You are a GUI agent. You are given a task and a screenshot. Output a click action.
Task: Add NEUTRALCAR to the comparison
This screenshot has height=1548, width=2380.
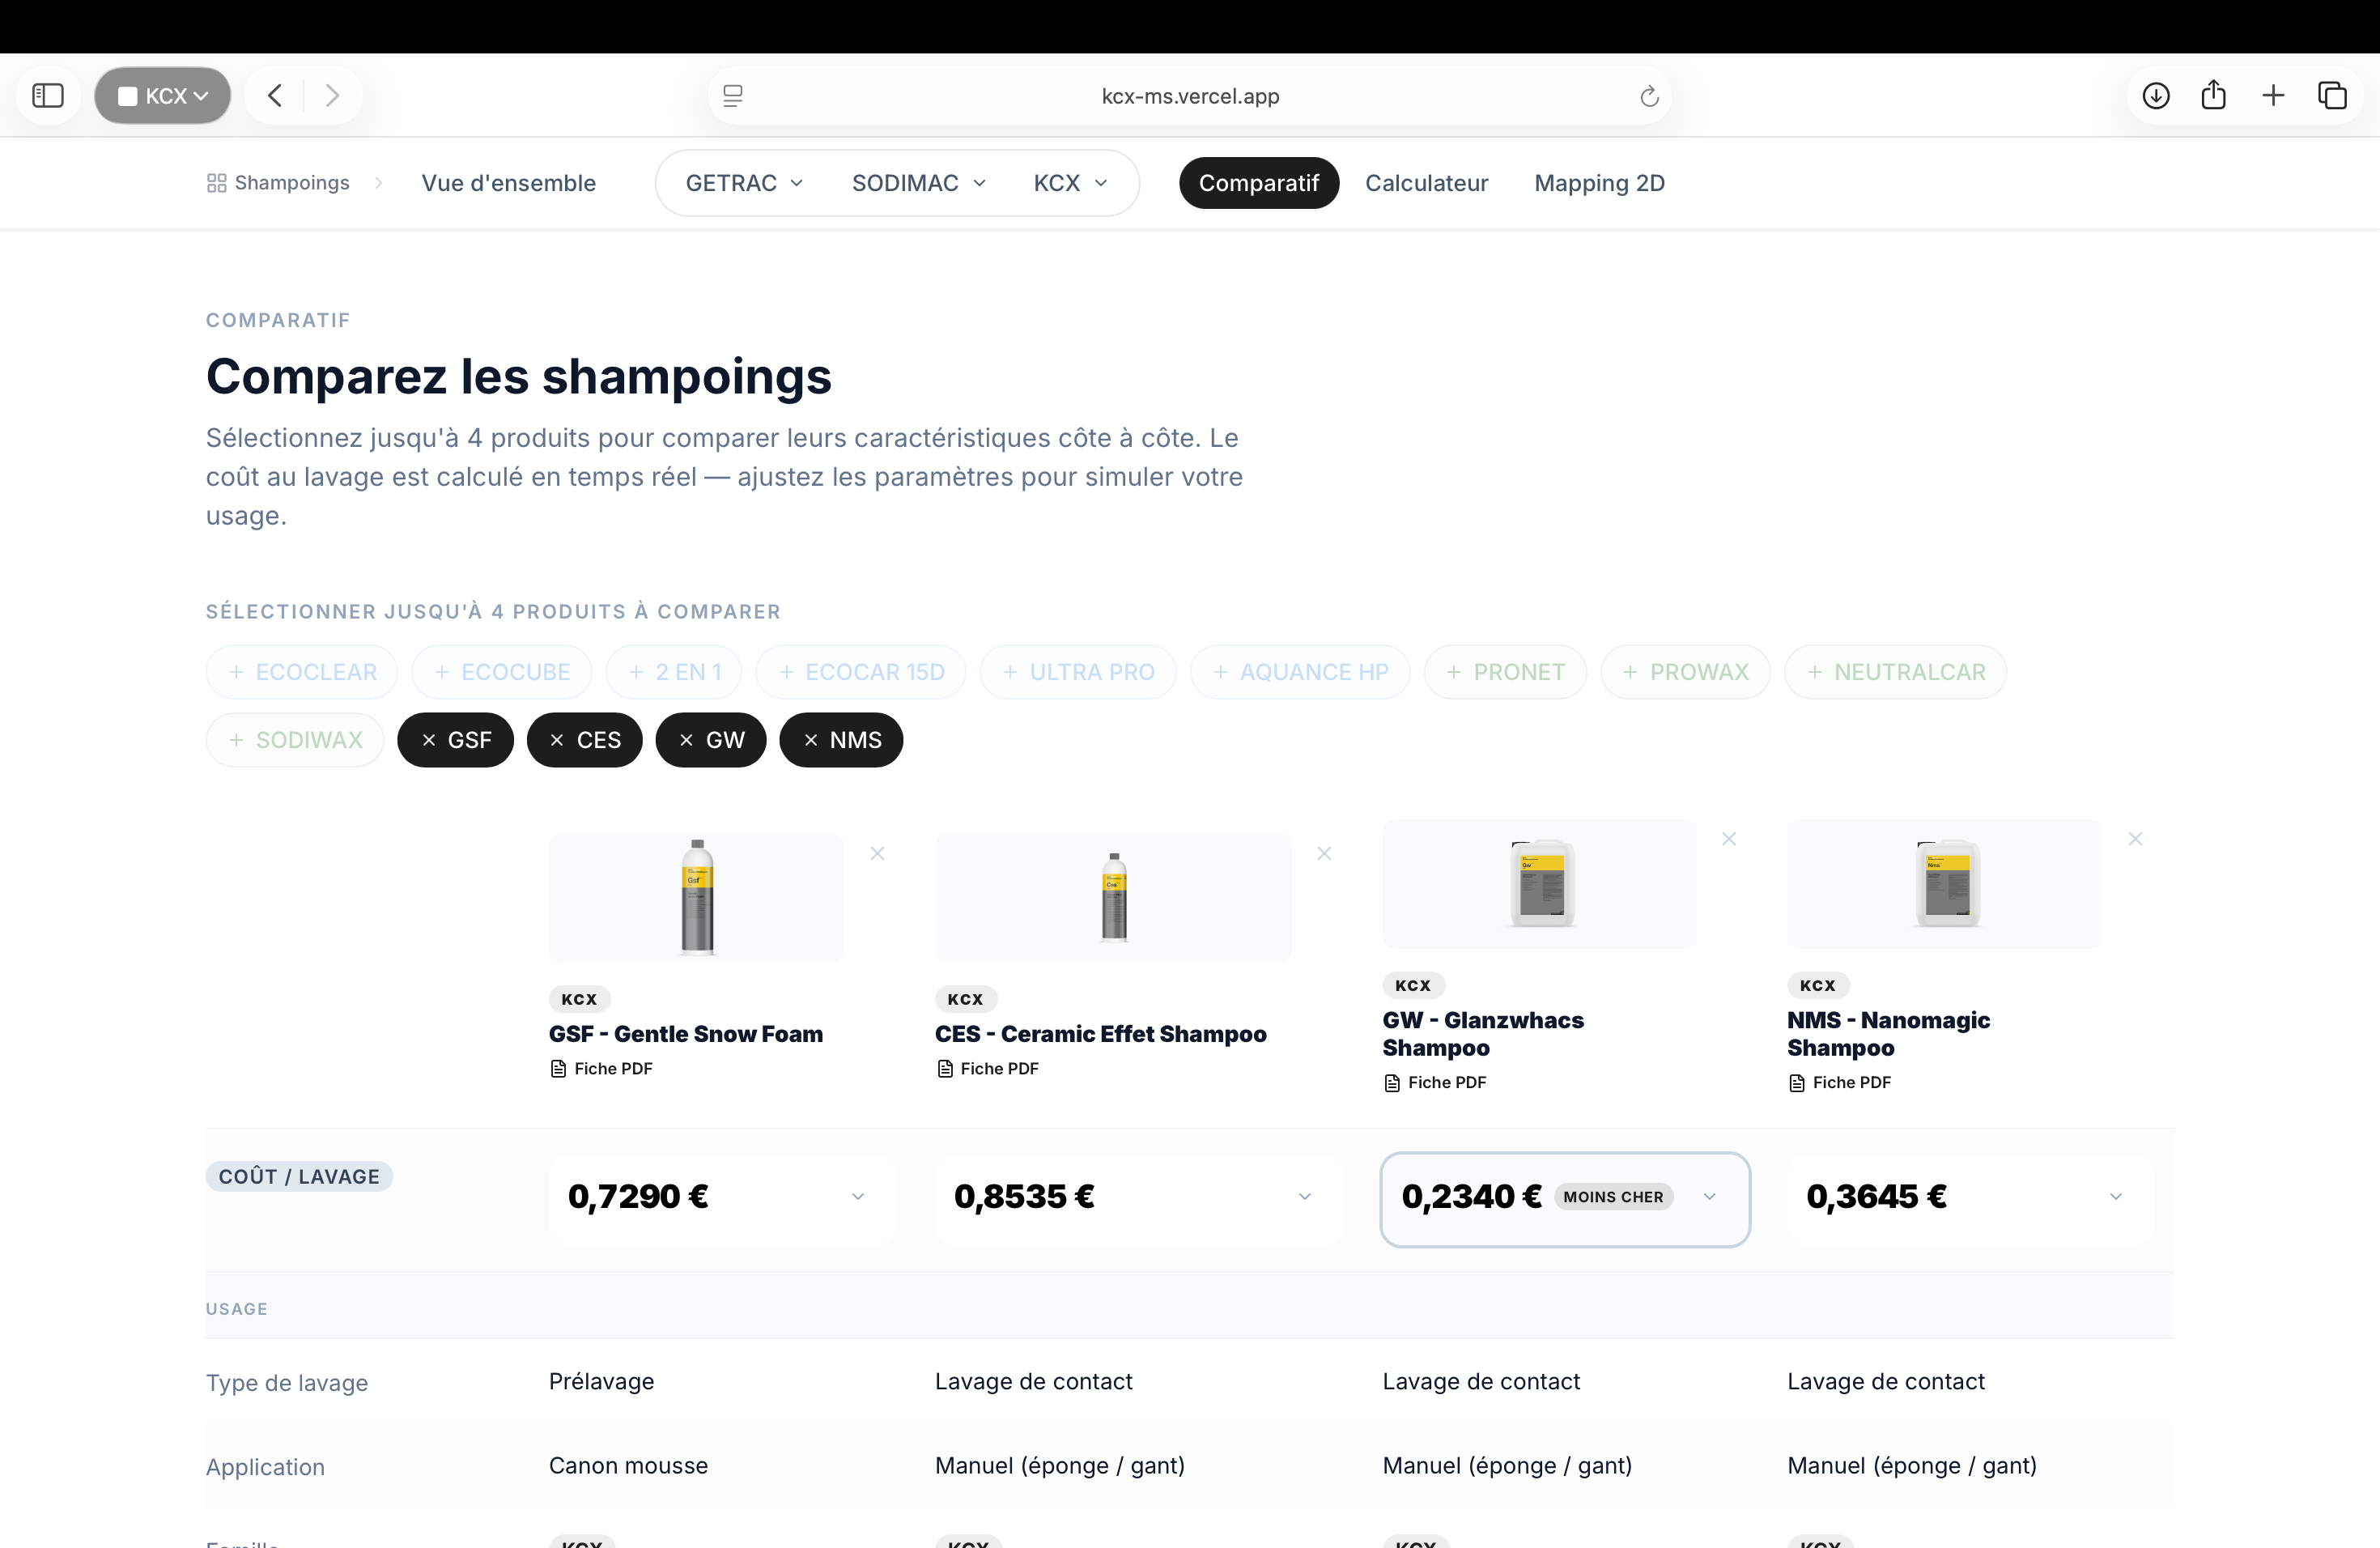click(x=1895, y=672)
